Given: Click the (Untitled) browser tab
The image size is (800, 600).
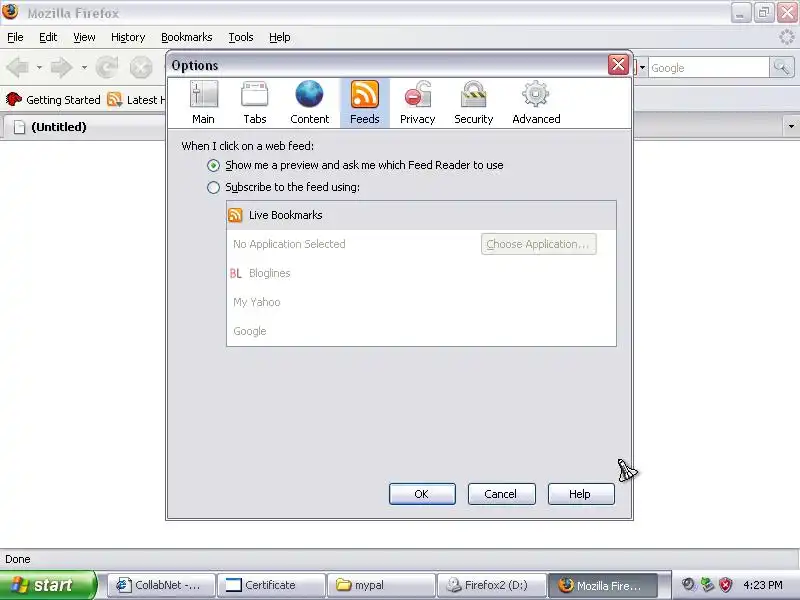Looking at the screenshot, I should point(84,127).
